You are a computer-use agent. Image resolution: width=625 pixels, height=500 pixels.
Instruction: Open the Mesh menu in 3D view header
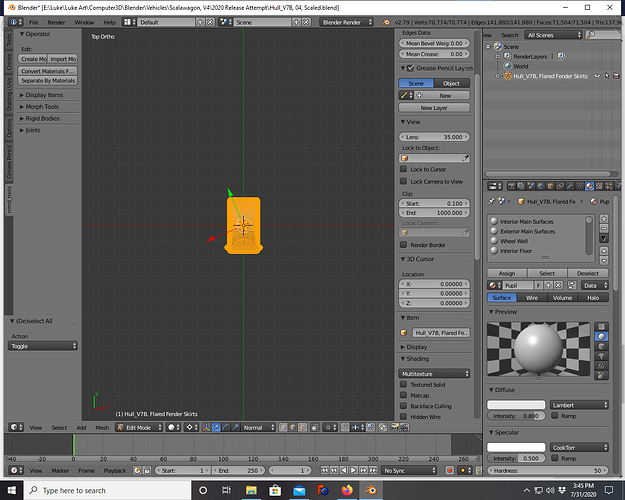click(102, 427)
